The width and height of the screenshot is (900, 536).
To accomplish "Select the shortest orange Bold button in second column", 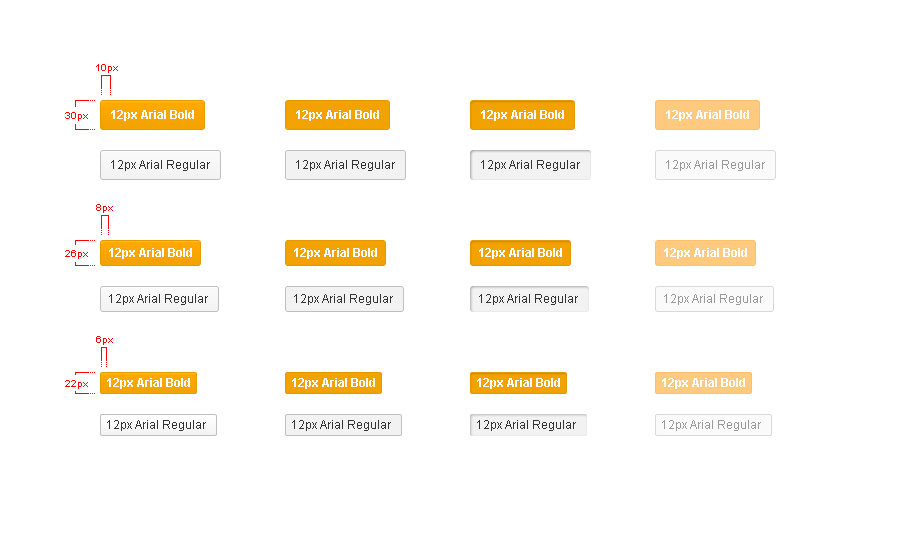I will pos(333,383).
